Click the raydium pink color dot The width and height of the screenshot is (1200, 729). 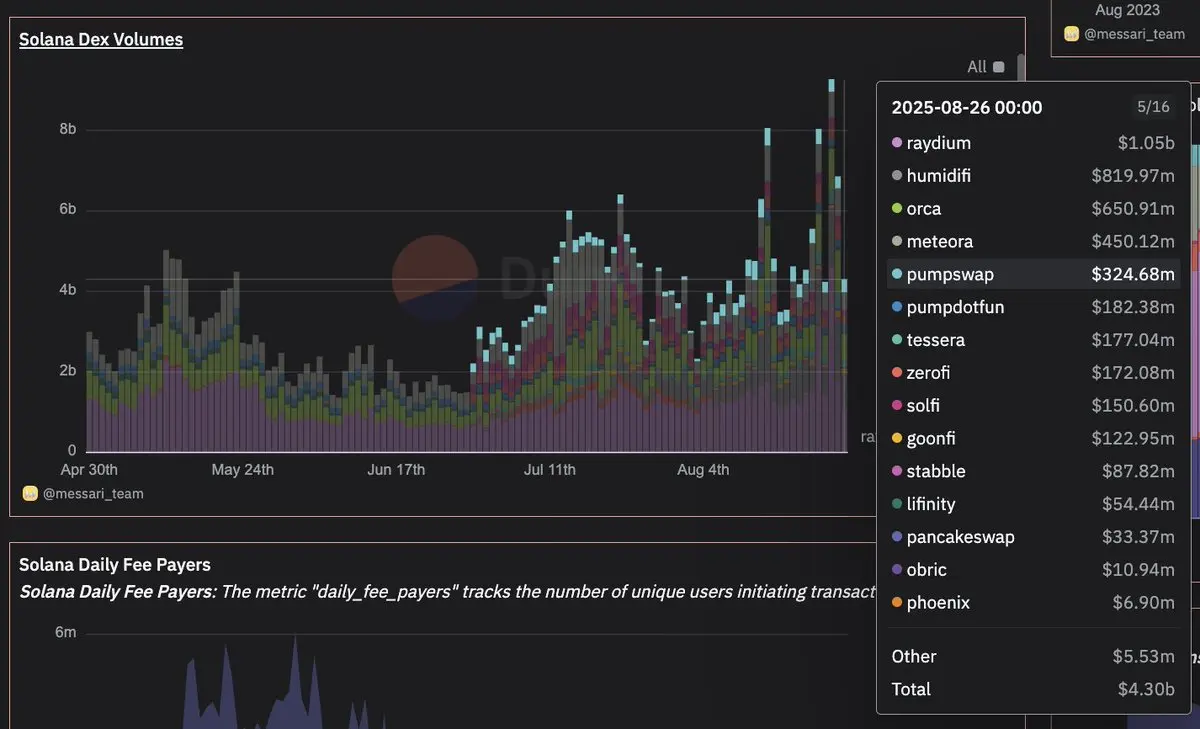(x=897, y=144)
